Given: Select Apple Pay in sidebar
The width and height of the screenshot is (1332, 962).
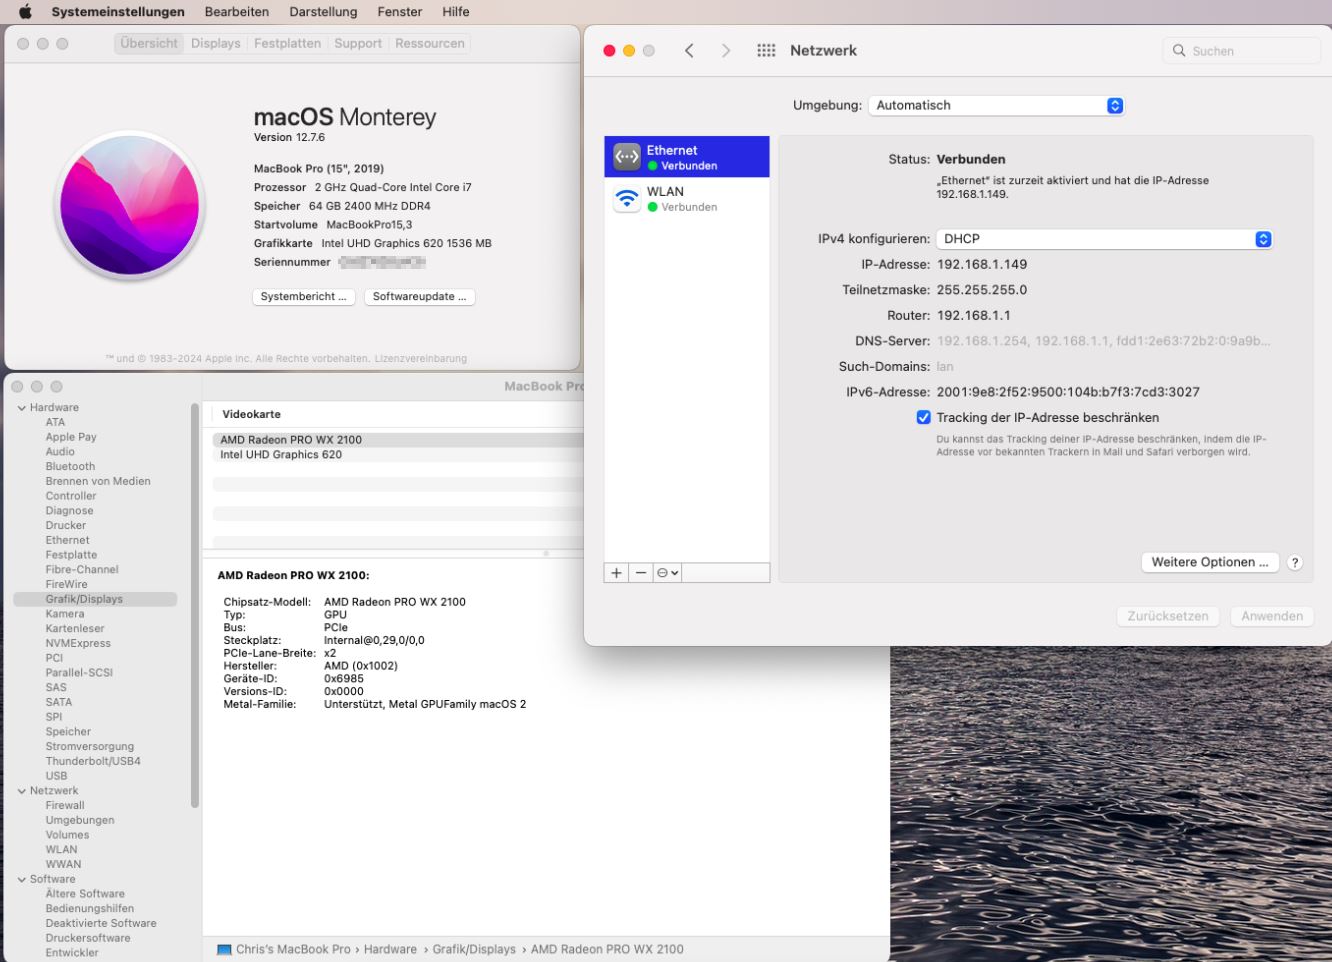Looking at the screenshot, I should tap(71, 437).
